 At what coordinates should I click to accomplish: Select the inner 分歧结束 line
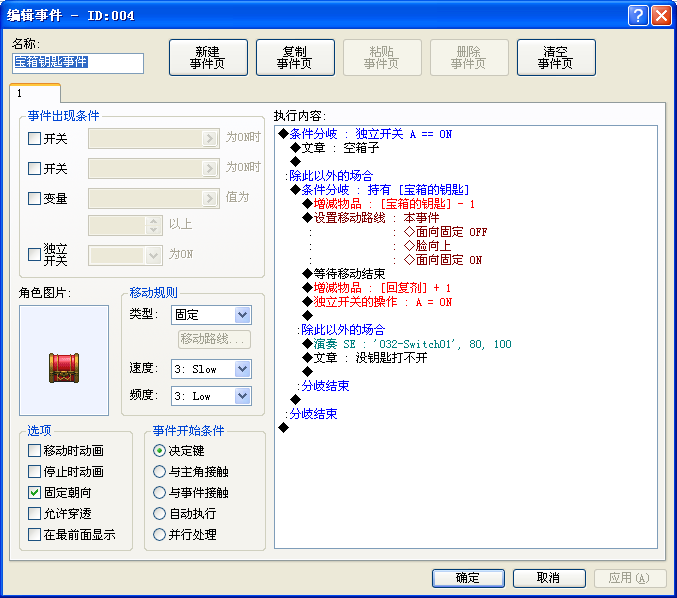(x=323, y=386)
